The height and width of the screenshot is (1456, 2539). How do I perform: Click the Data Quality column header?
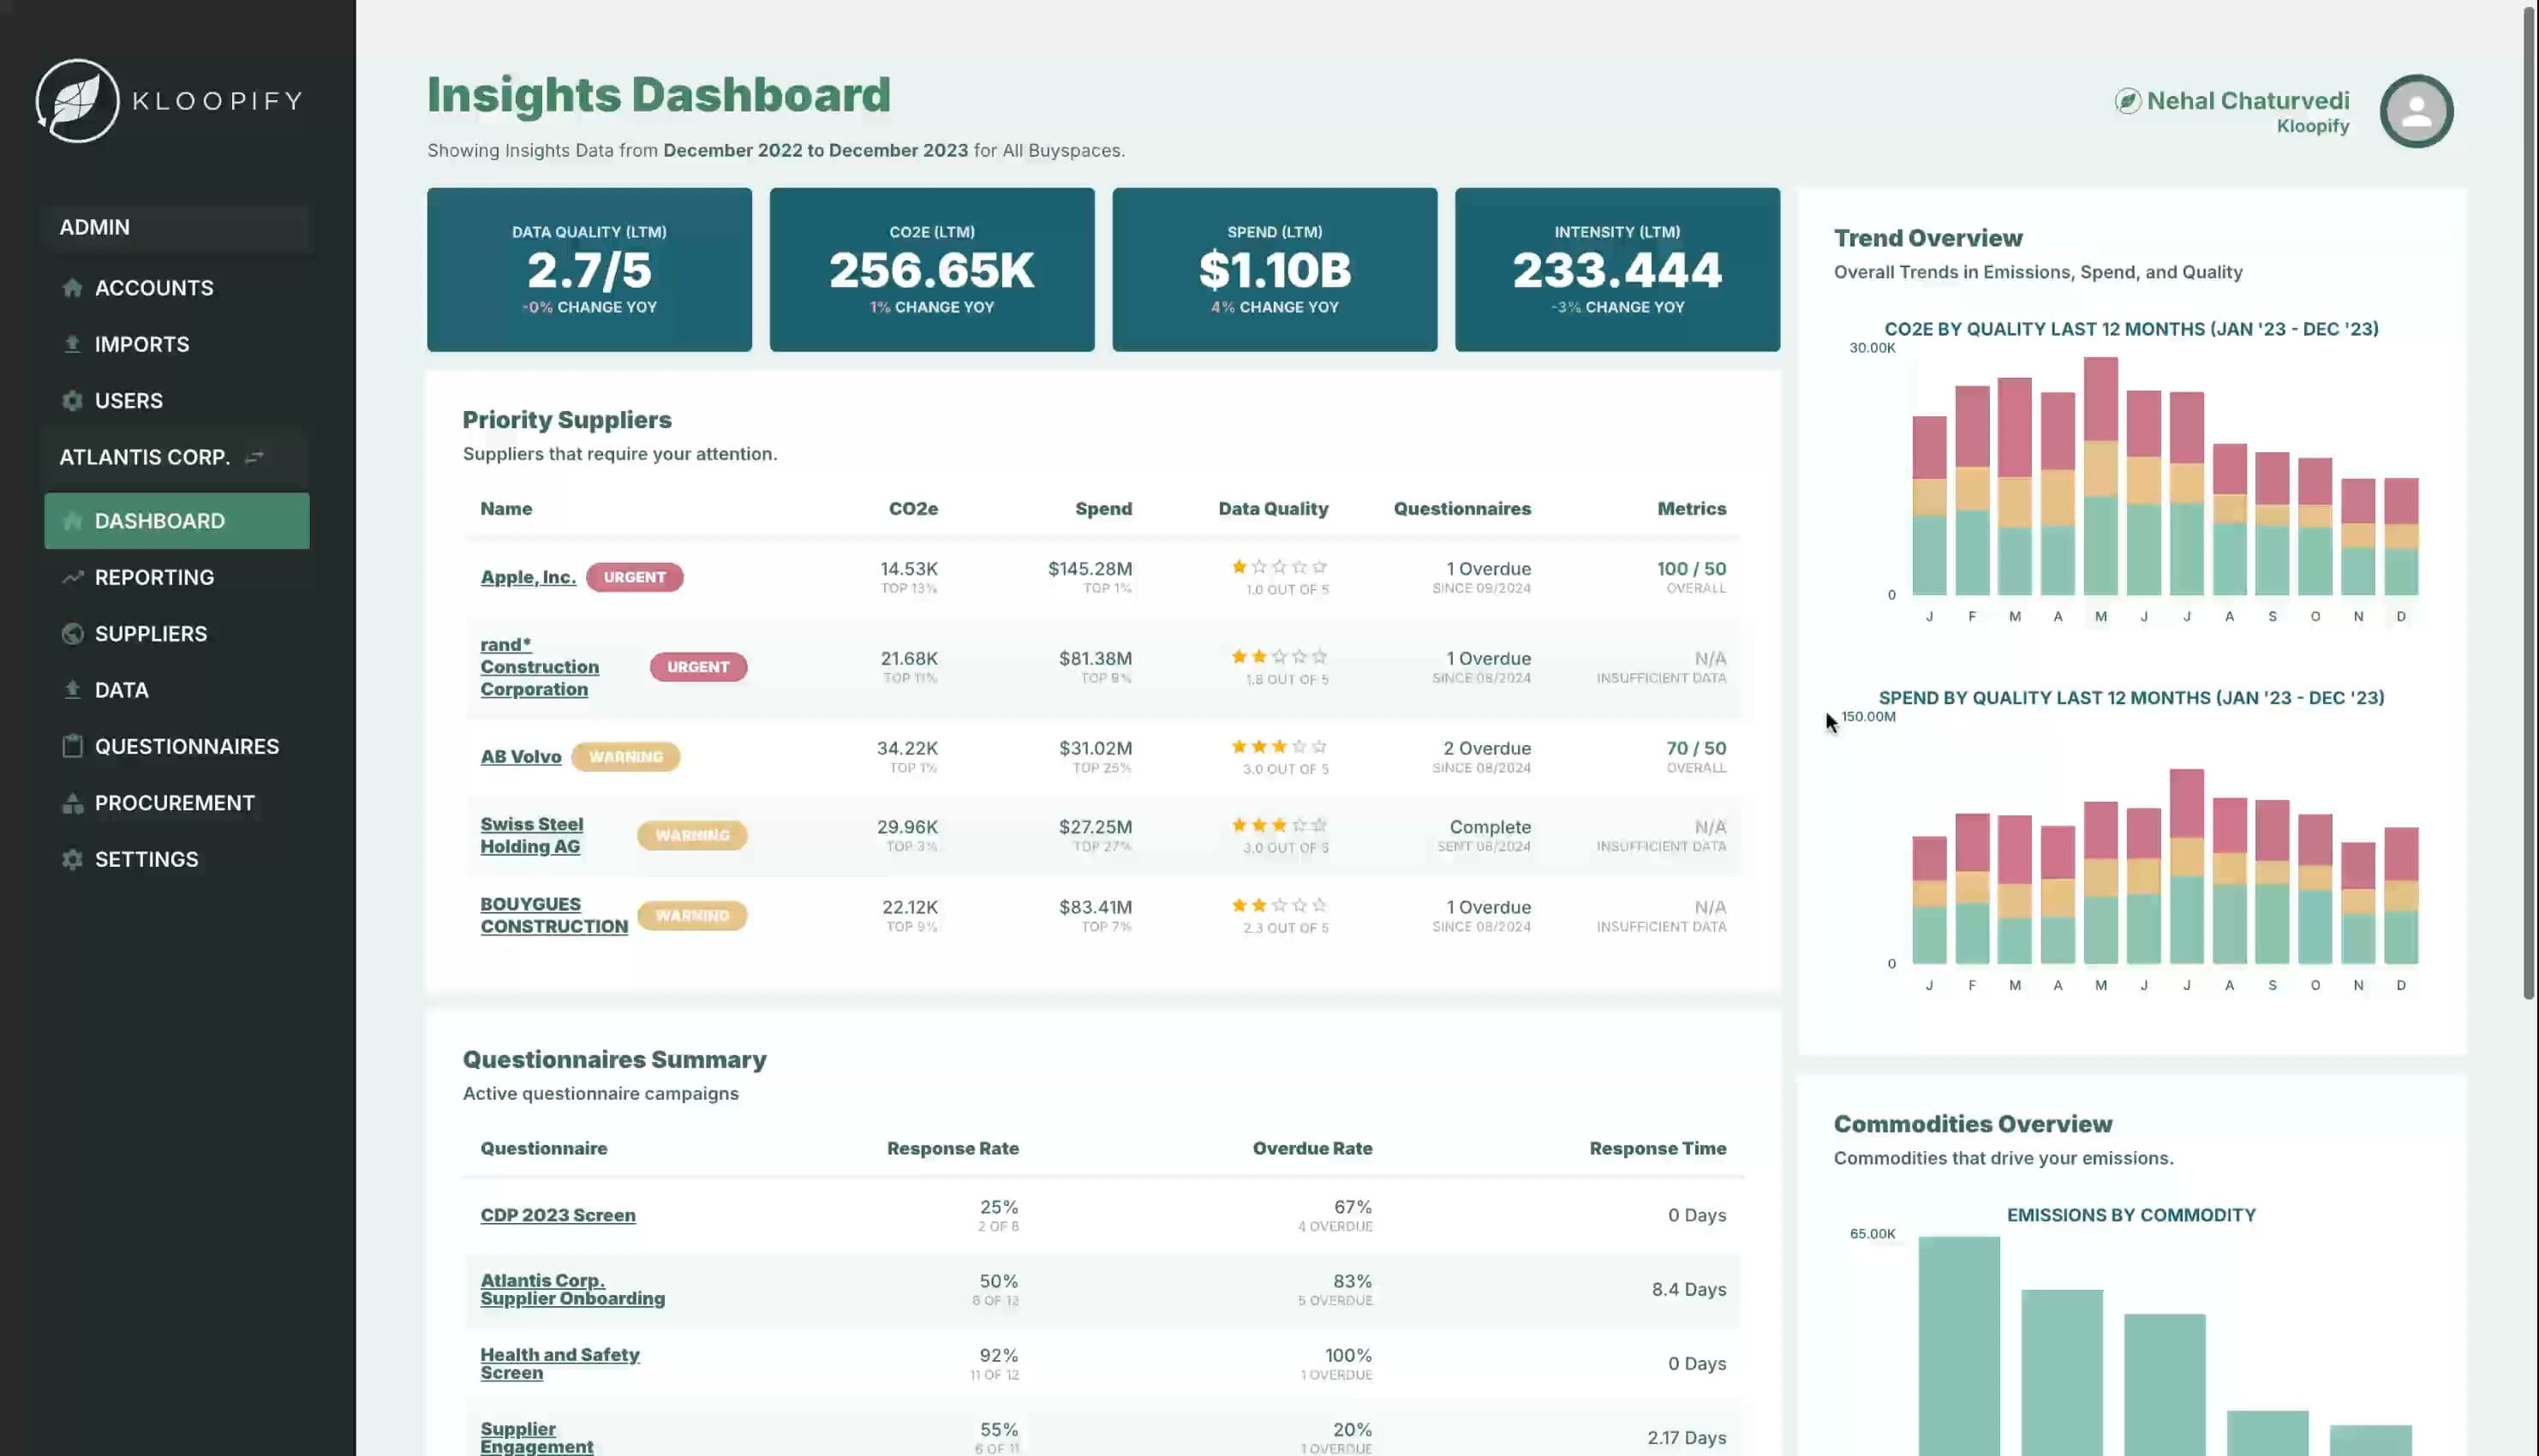coord(1273,508)
